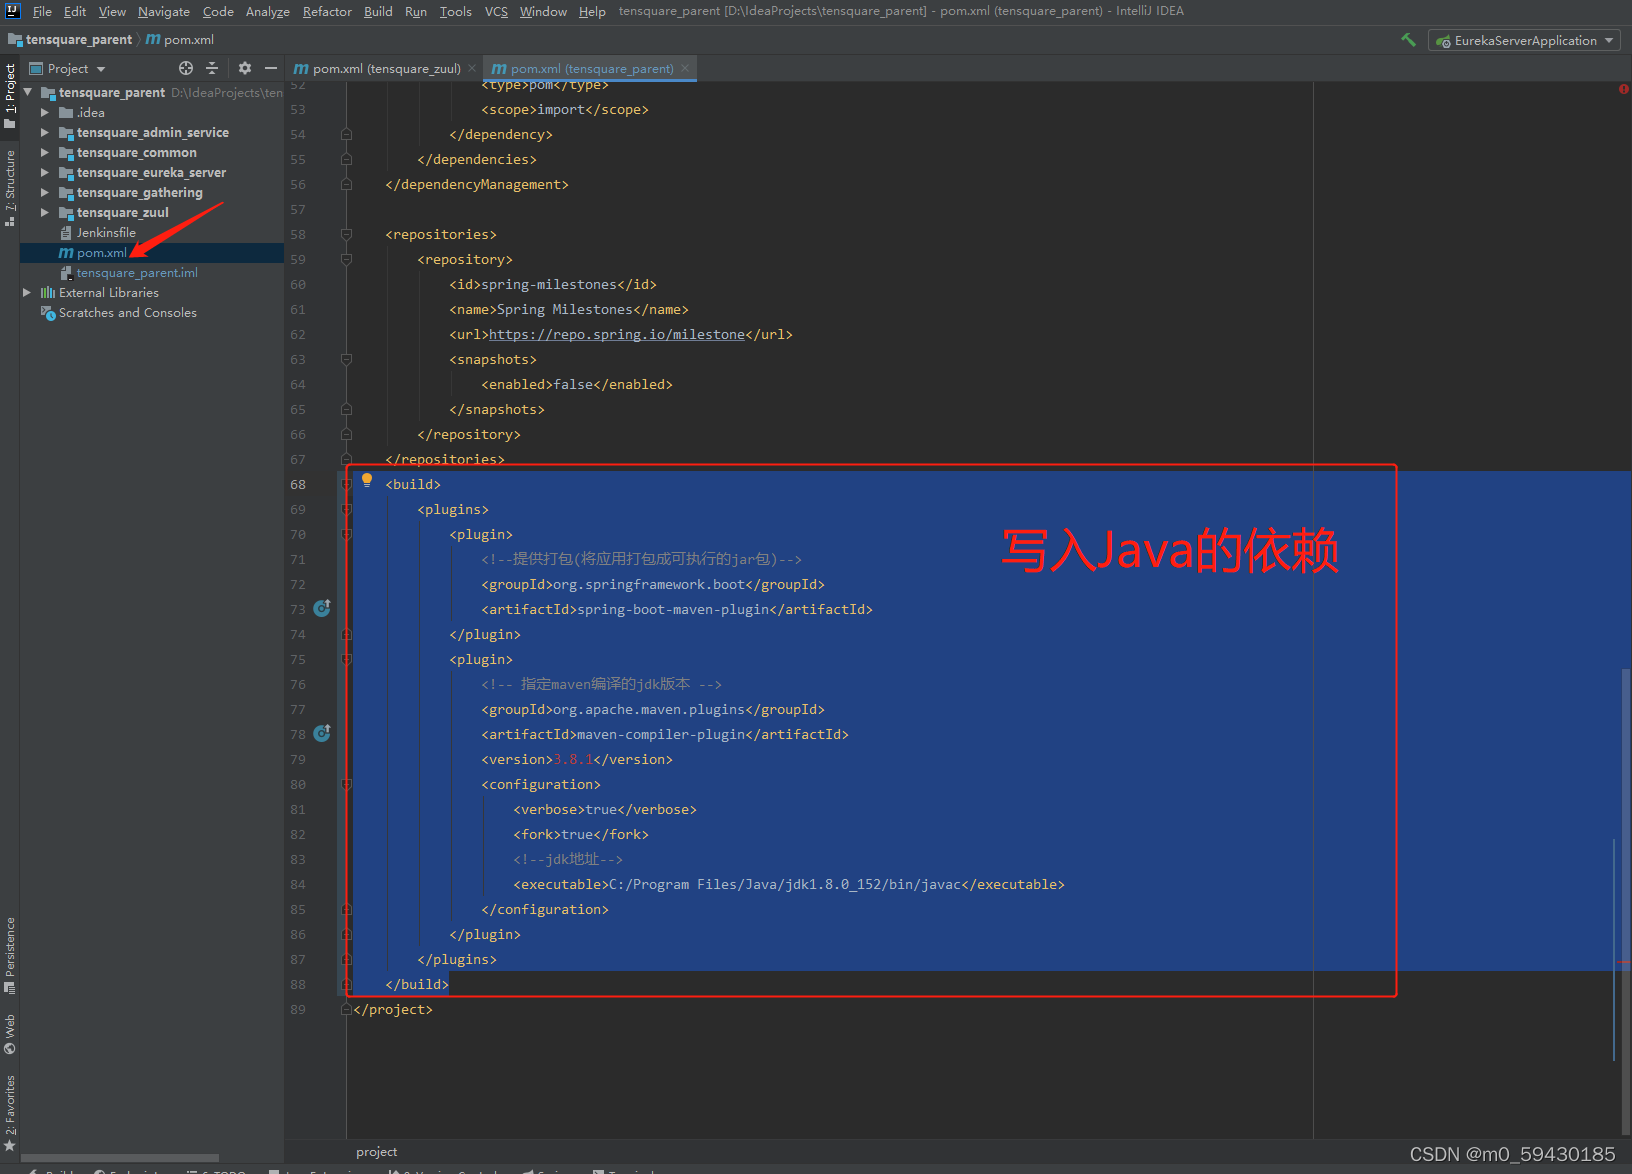Screen dimensions: 1632x1174
Task: Click pom.xml breadcrumb in navigation bar
Action: click(x=180, y=40)
